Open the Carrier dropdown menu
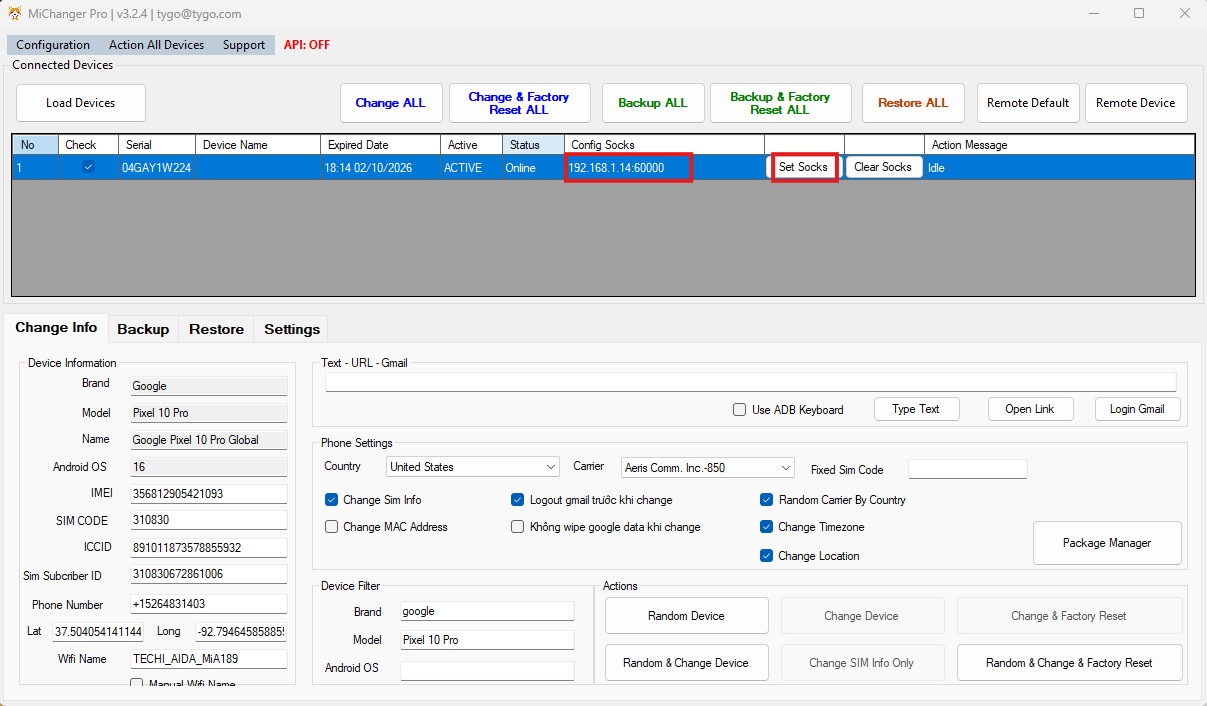This screenshot has width=1207, height=706. pyautogui.click(x=785, y=467)
